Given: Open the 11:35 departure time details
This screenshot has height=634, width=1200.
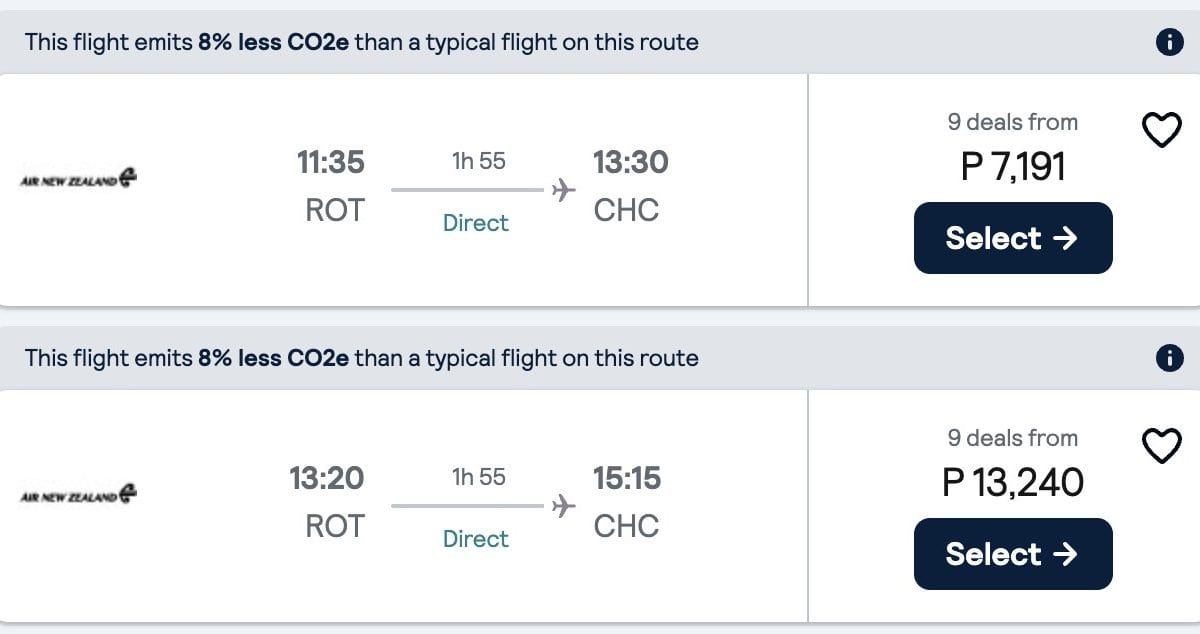Looking at the screenshot, I should (331, 162).
